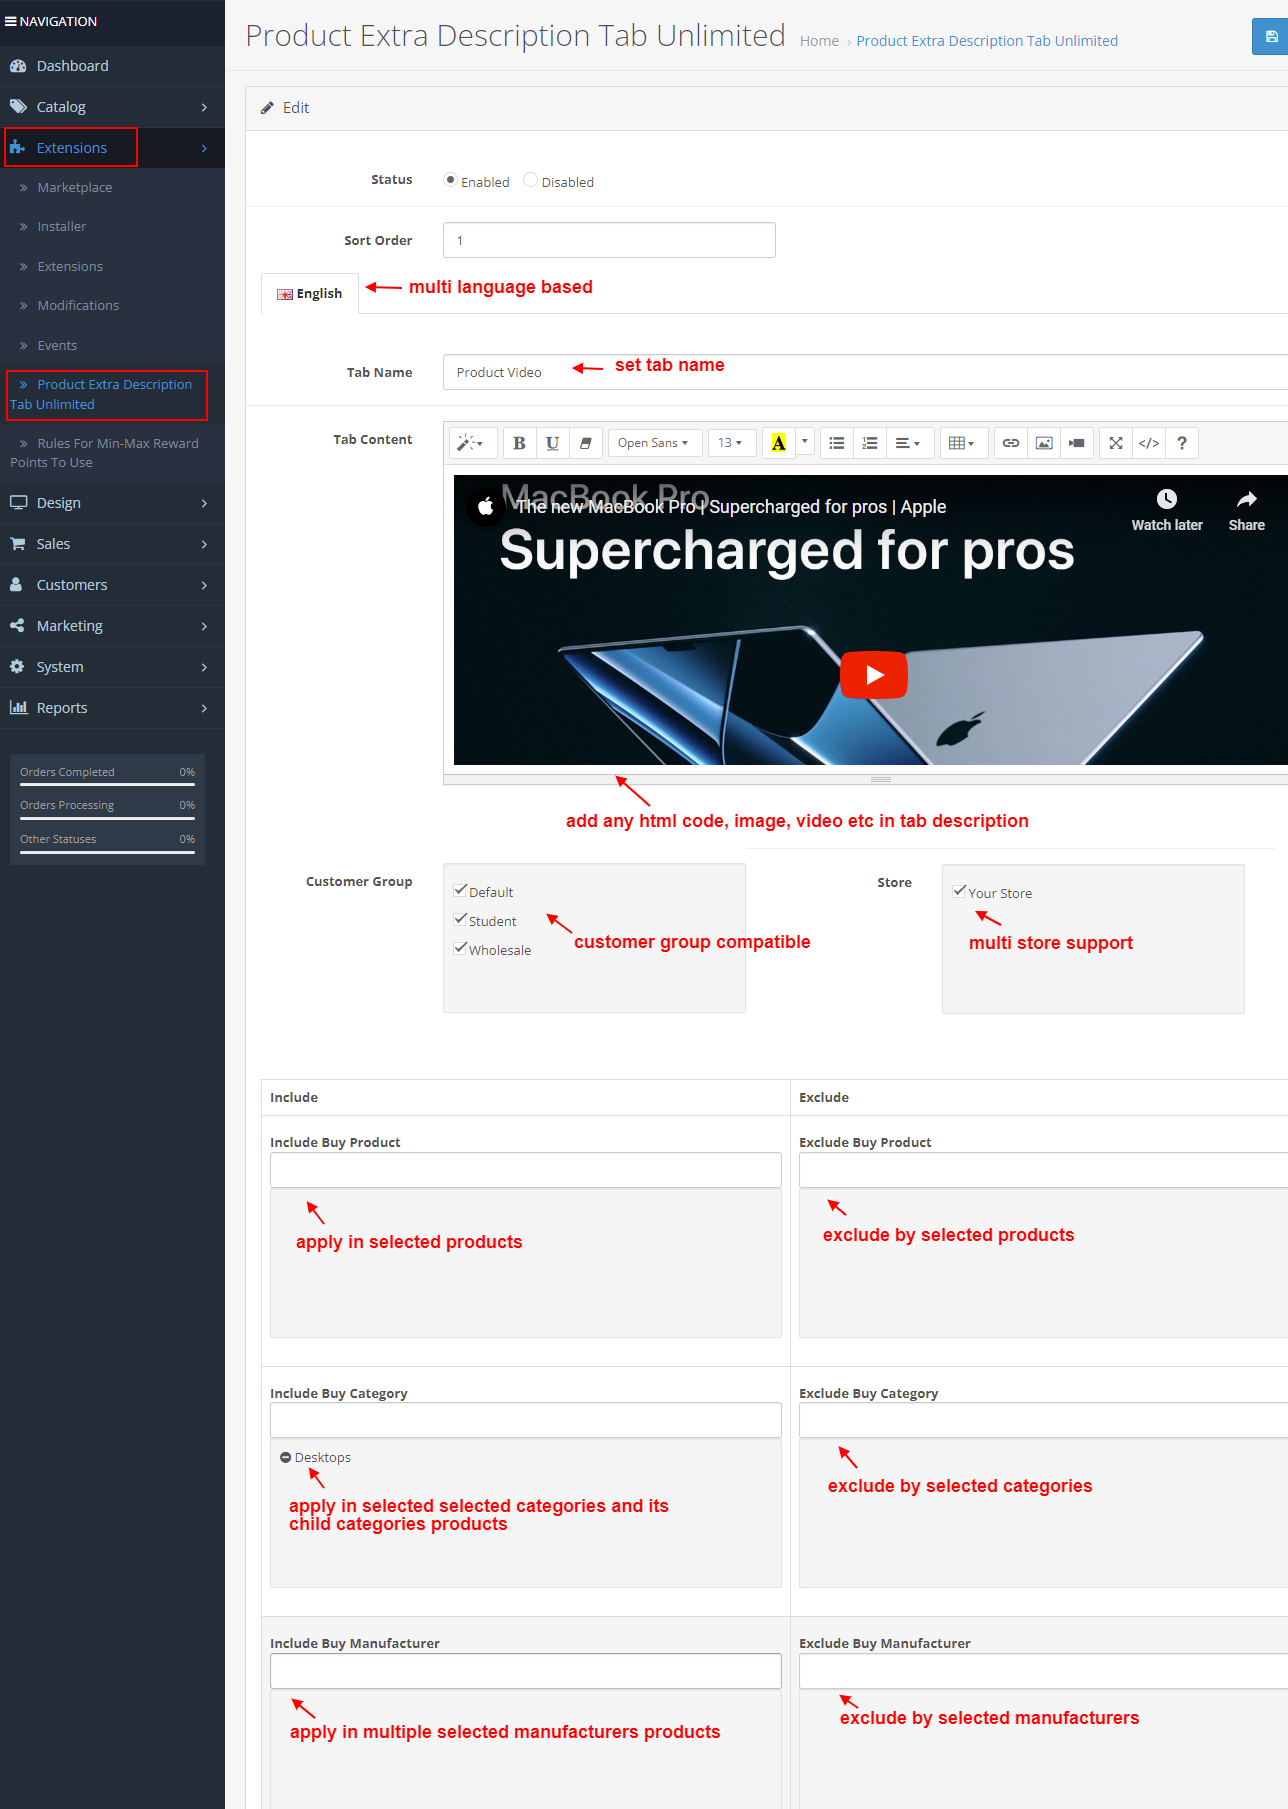1288x1809 pixels.
Task: Go to Home breadcrumb link
Action: point(819,41)
